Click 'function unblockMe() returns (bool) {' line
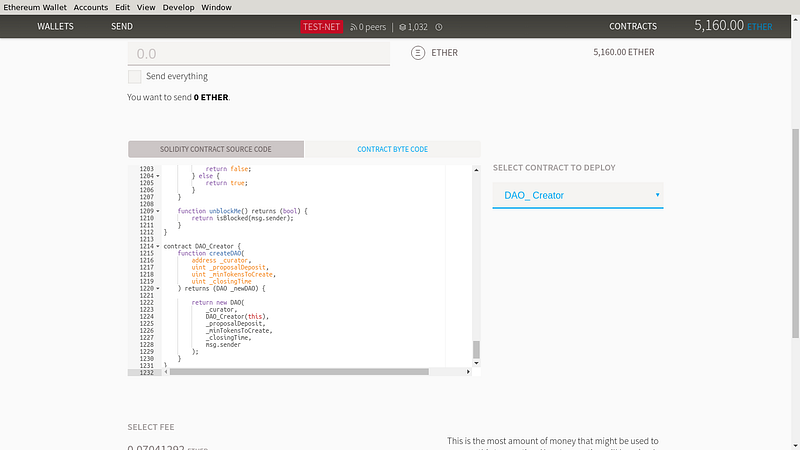 (x=242, y=211)
